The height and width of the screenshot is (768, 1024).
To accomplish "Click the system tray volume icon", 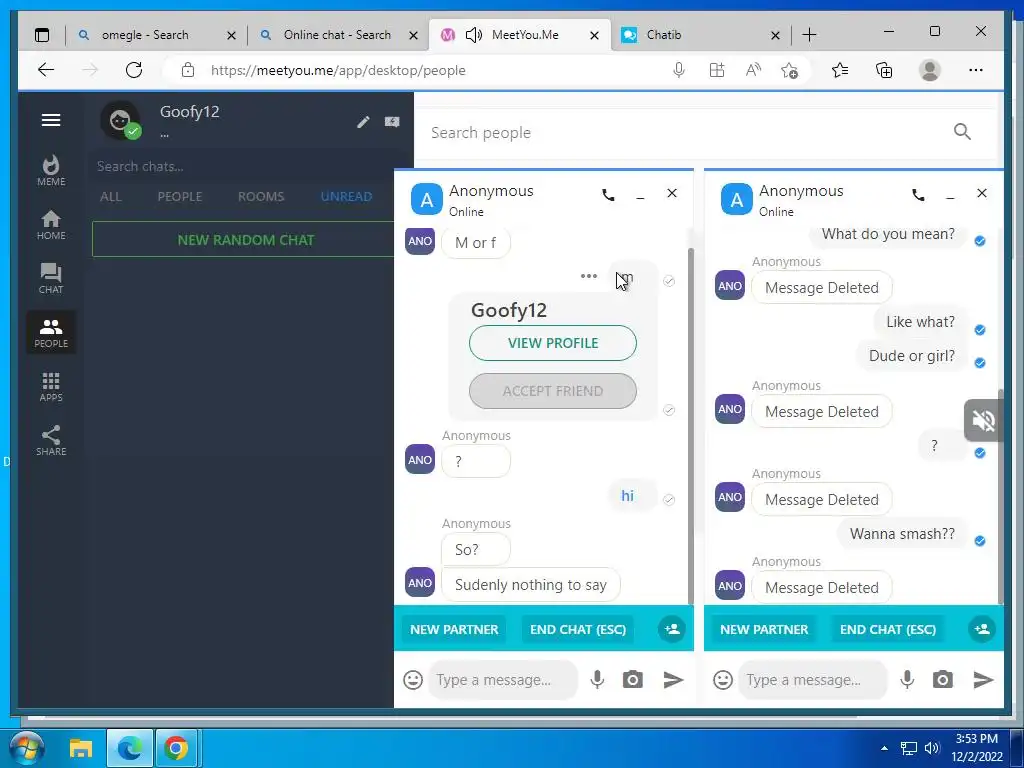I will [x=932, y=748].
